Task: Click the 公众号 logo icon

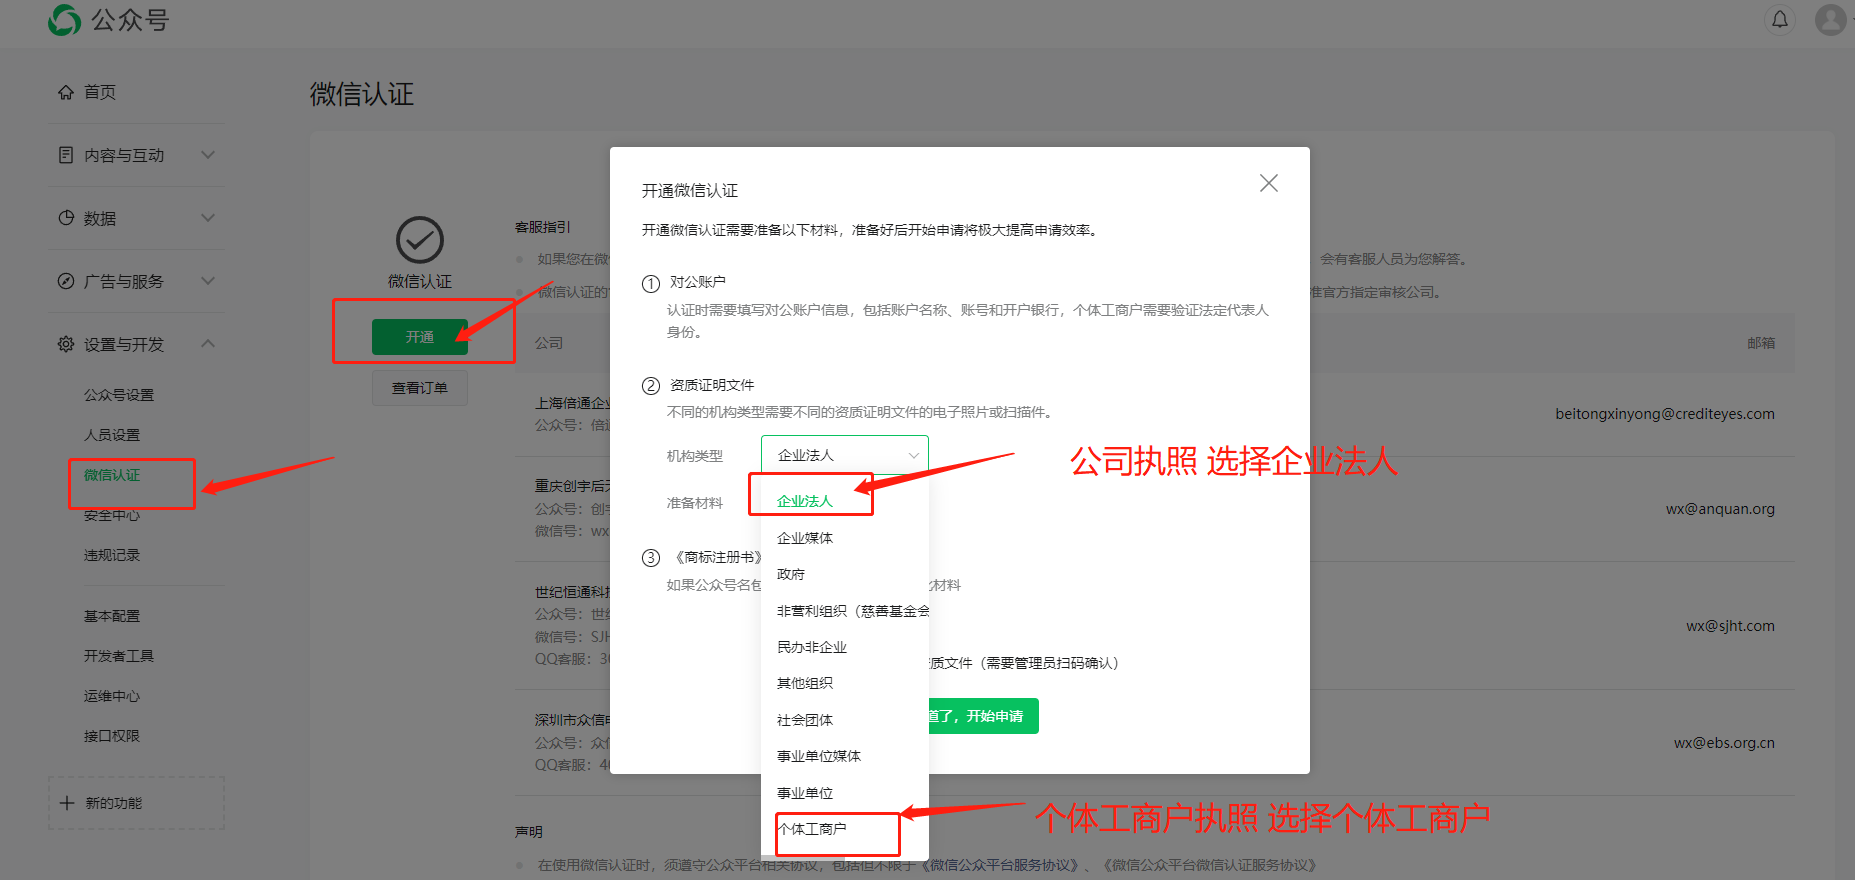Action: tap(65, 19)
